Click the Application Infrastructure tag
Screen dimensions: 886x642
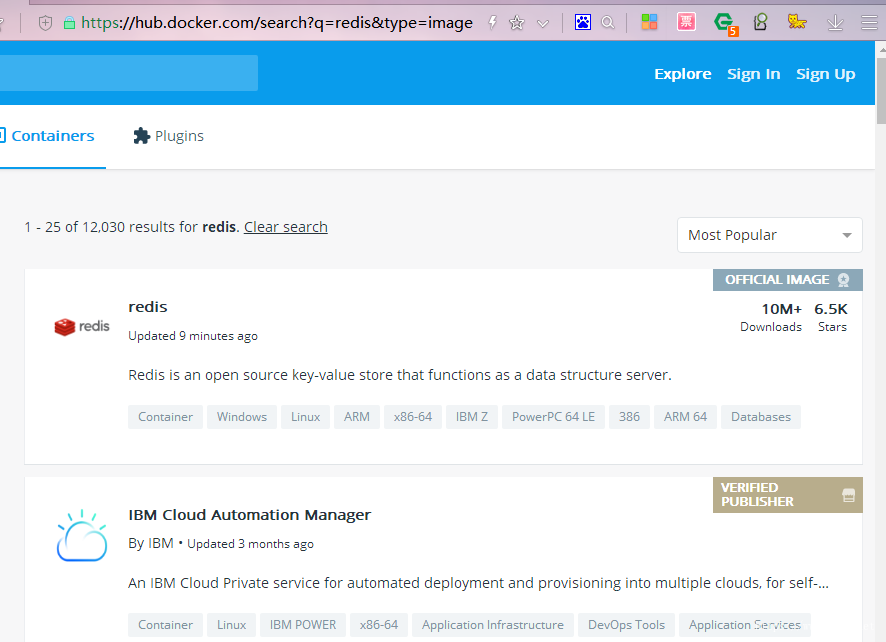pos(493,625)
